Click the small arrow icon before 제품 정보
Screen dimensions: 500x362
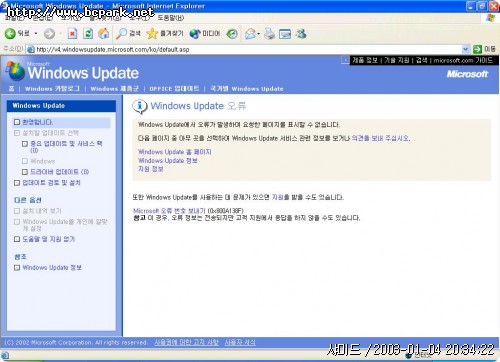pyautogui.click(x=345, y=60)
